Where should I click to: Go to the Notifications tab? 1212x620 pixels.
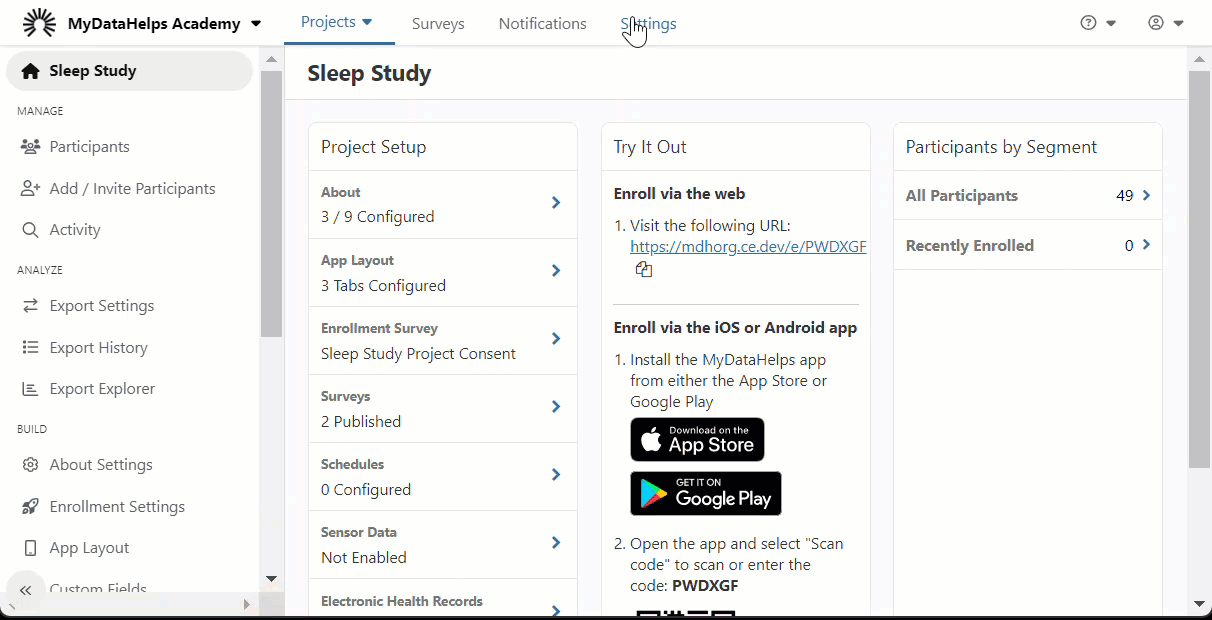click(543, 24)
